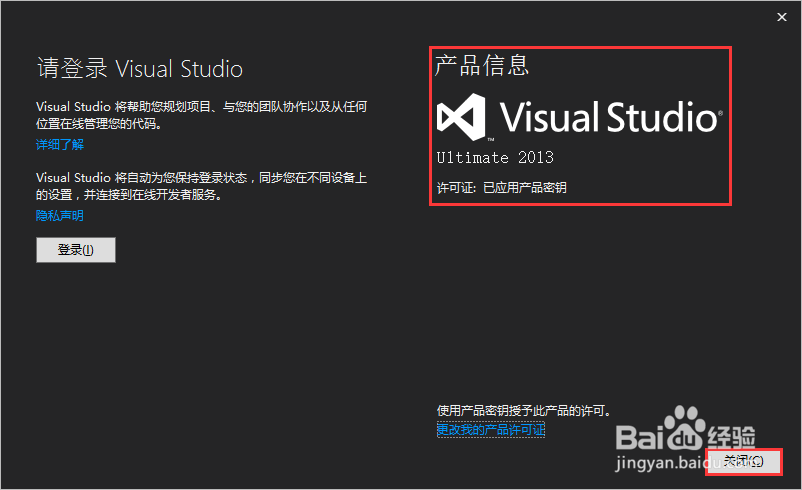Dismiss the dialog with the top-right X
802x490 pixels.
point(781,16)
